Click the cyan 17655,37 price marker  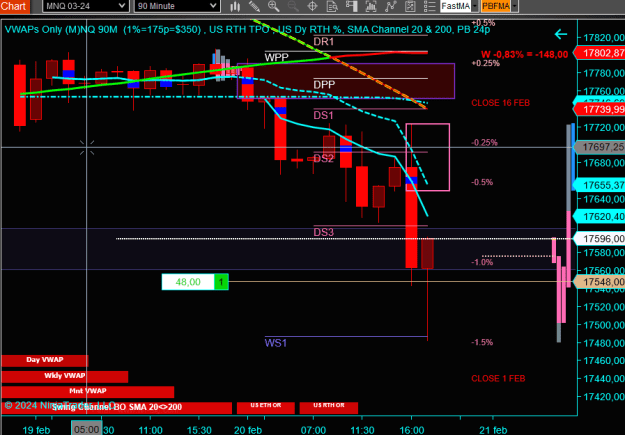pos(599,185)
